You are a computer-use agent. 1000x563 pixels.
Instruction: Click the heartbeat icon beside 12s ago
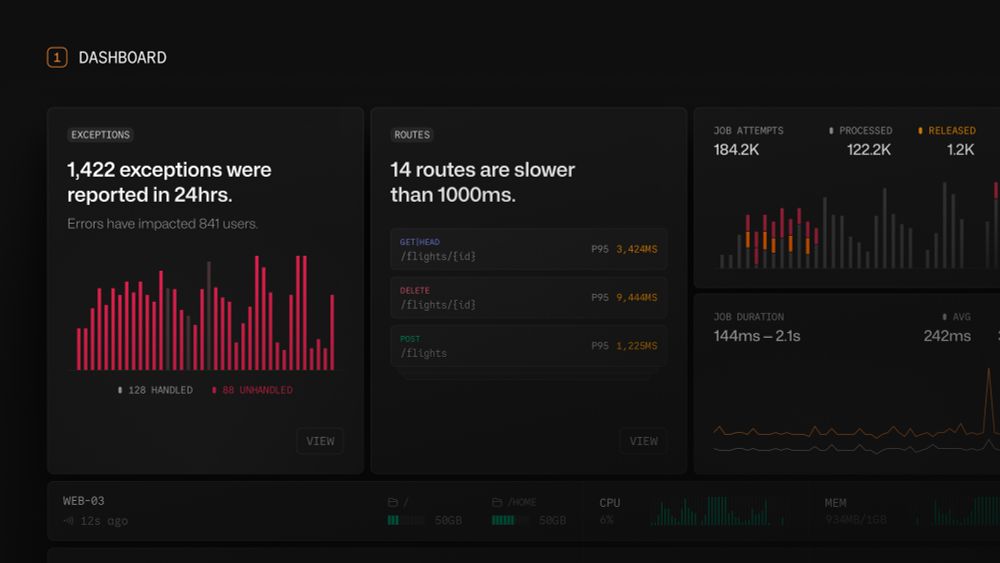(68, 521)
